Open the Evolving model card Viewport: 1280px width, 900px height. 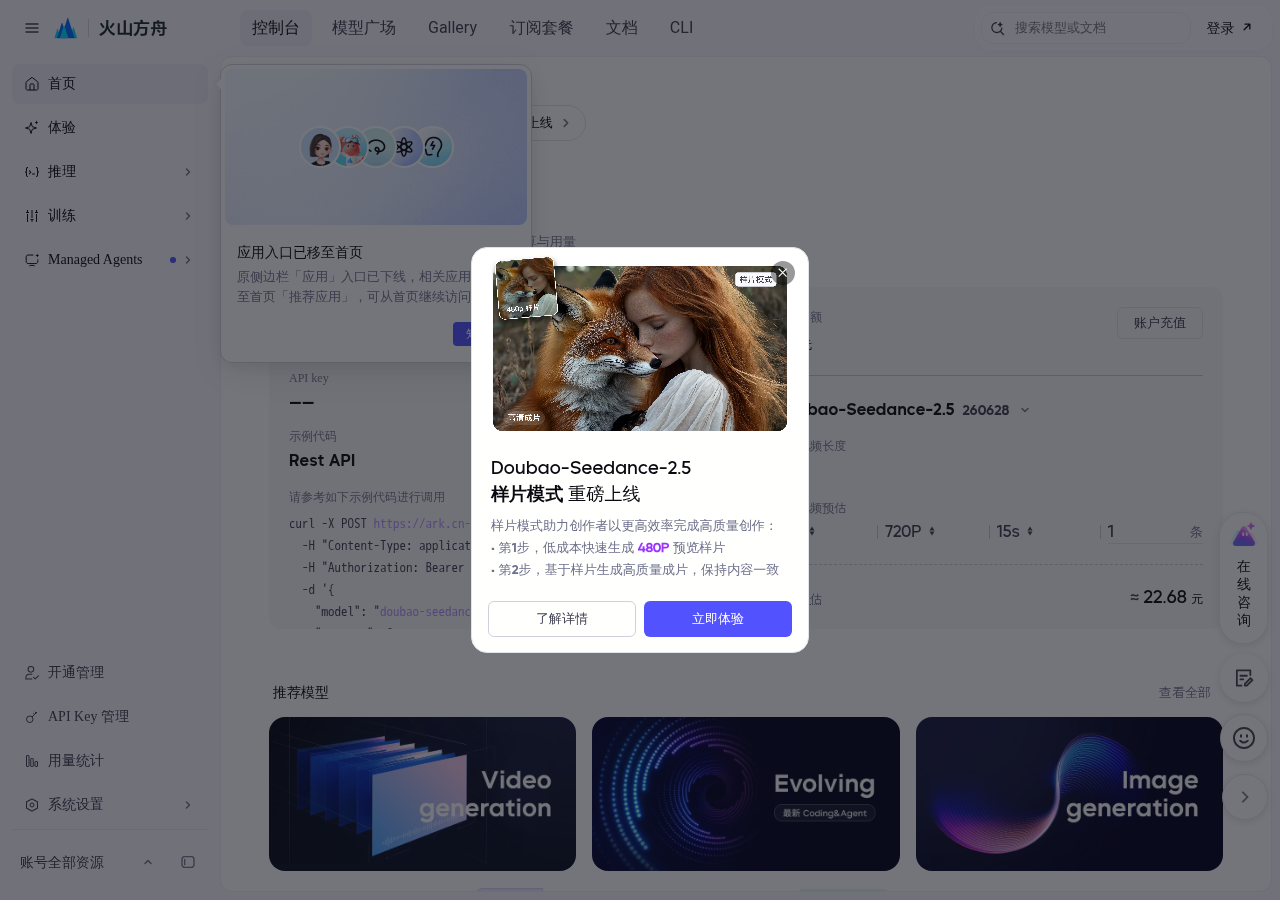click(x=746, y=794)
